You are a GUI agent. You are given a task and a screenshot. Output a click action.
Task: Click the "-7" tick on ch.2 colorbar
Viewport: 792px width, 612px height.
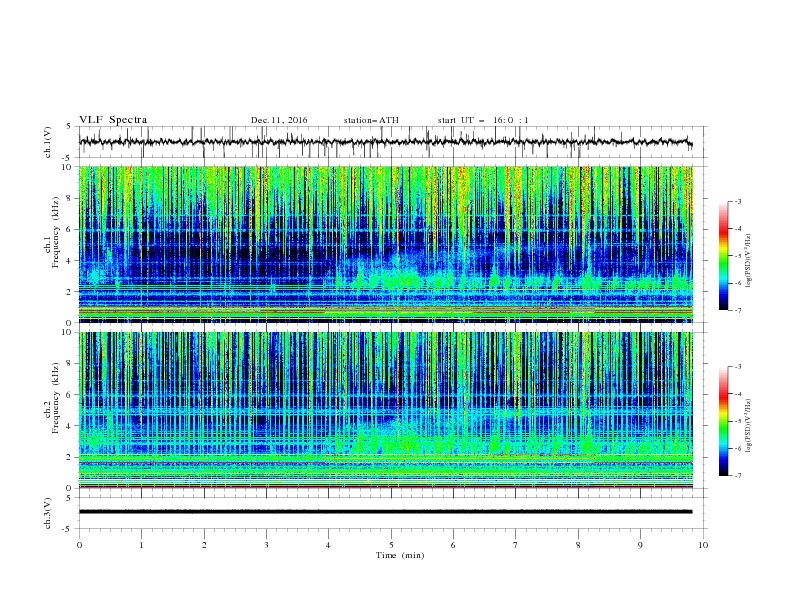737,476
